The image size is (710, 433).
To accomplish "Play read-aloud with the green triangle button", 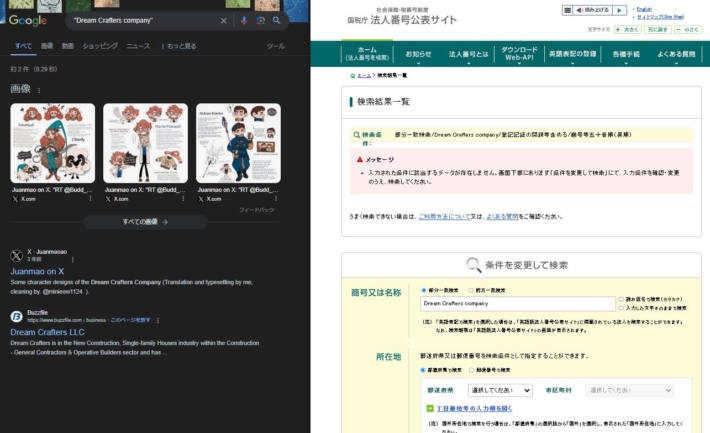I will 619,10.
